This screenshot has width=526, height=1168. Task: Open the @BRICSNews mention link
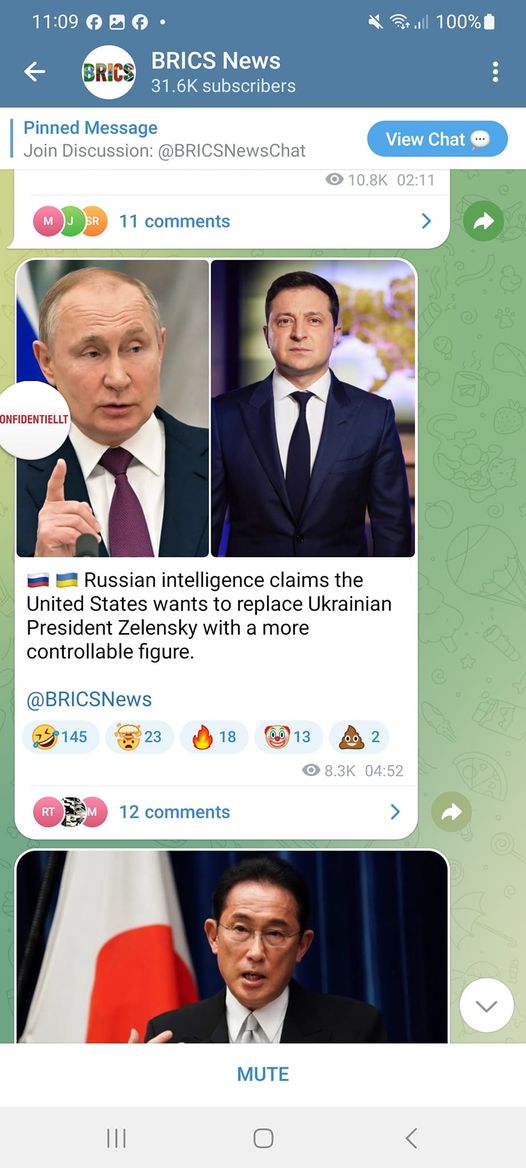(x=89, y=699)
